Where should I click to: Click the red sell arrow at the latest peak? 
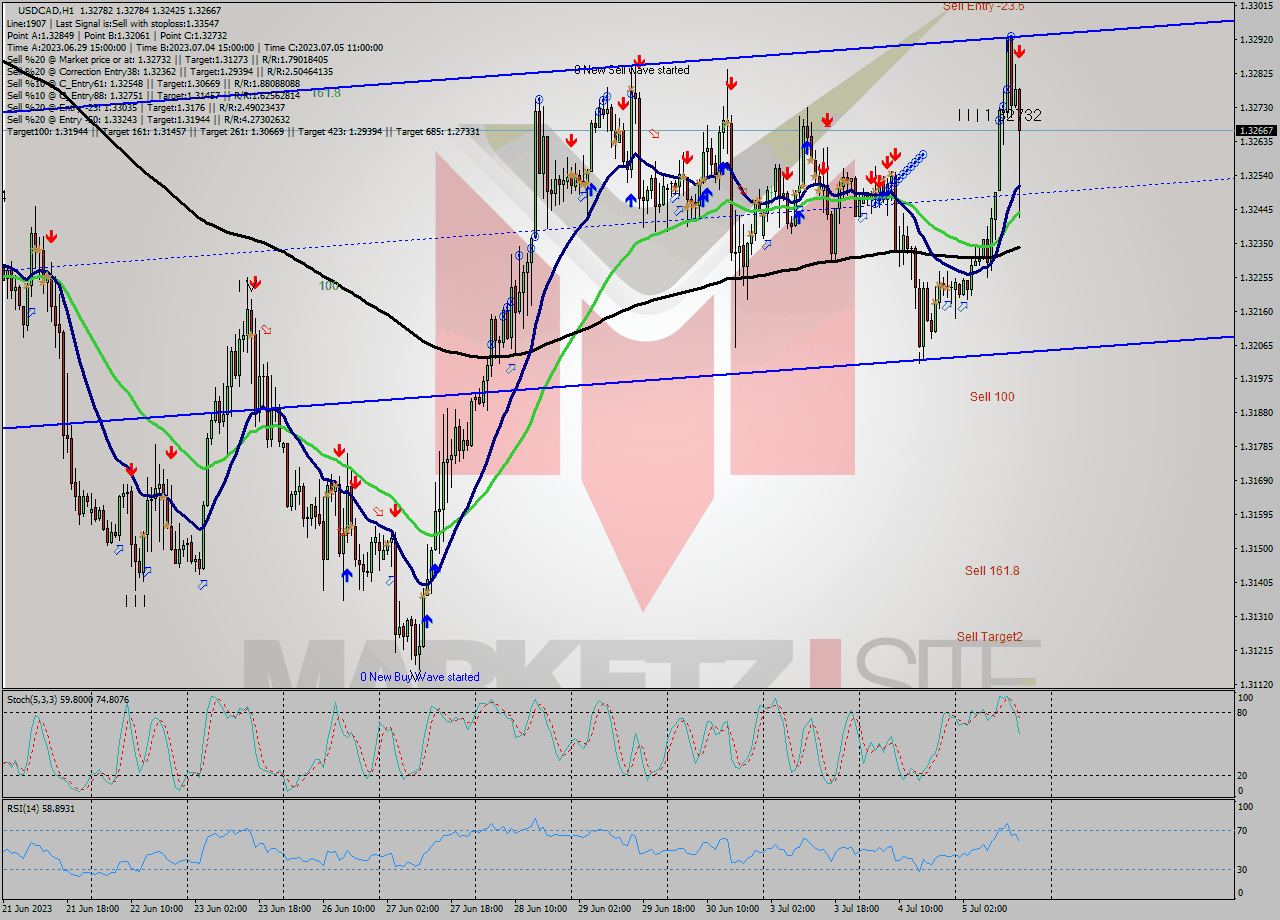click(x=1018, y=51)
